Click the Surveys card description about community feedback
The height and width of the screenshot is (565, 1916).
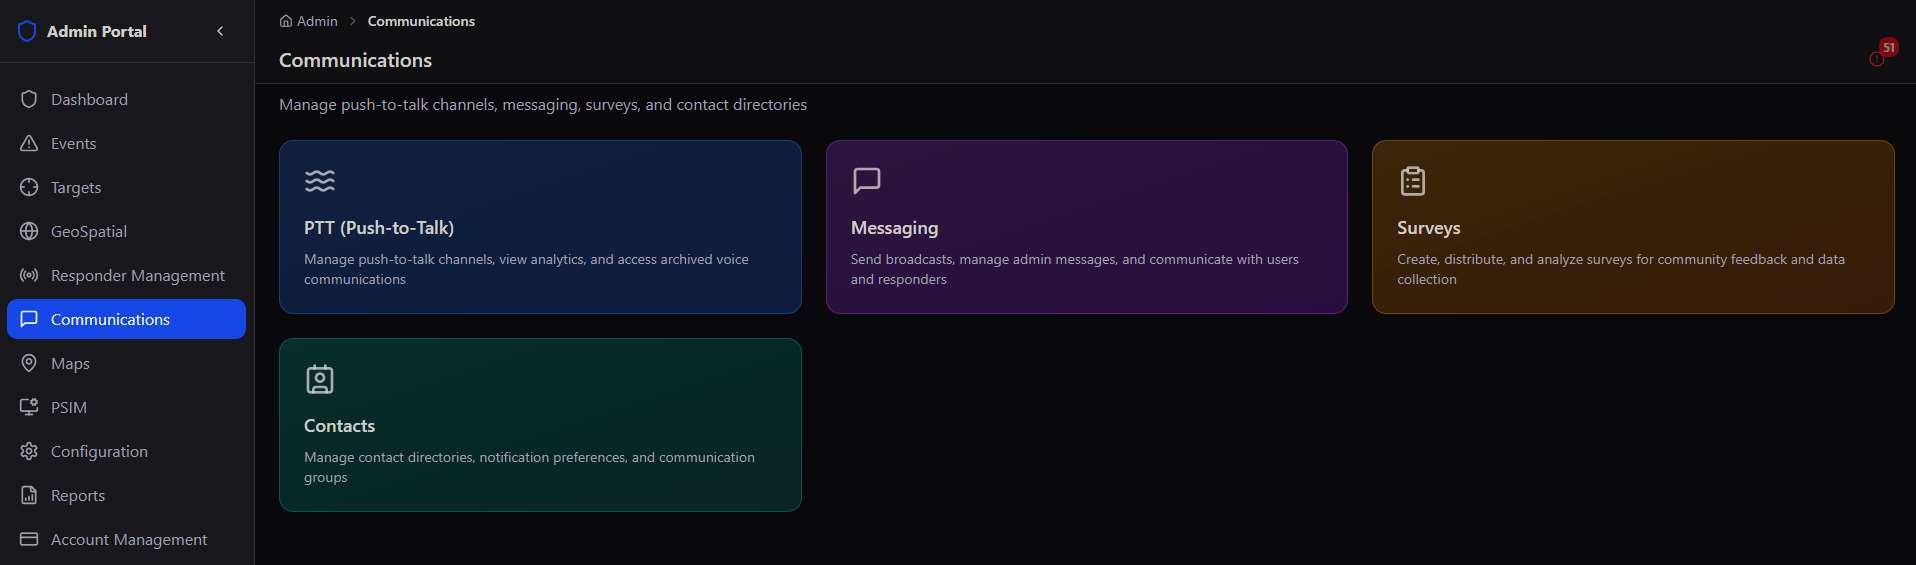1621,269
